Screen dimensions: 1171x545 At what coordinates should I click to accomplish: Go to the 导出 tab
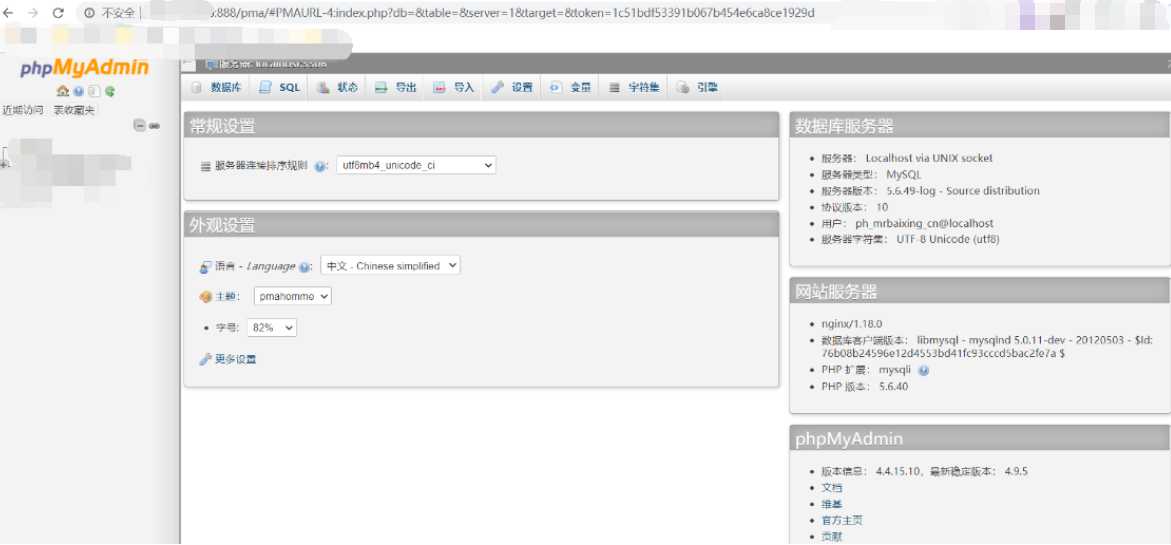[396, 87]
